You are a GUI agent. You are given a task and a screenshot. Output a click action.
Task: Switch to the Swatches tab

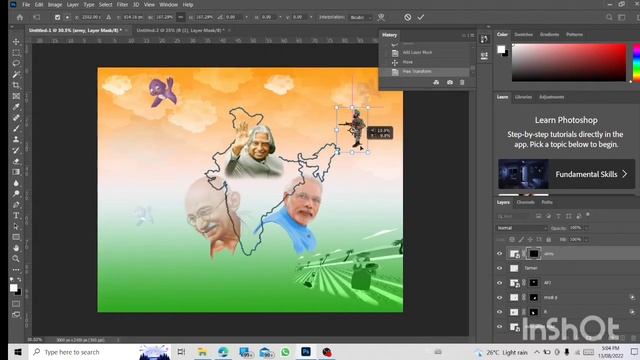(524, 35)
